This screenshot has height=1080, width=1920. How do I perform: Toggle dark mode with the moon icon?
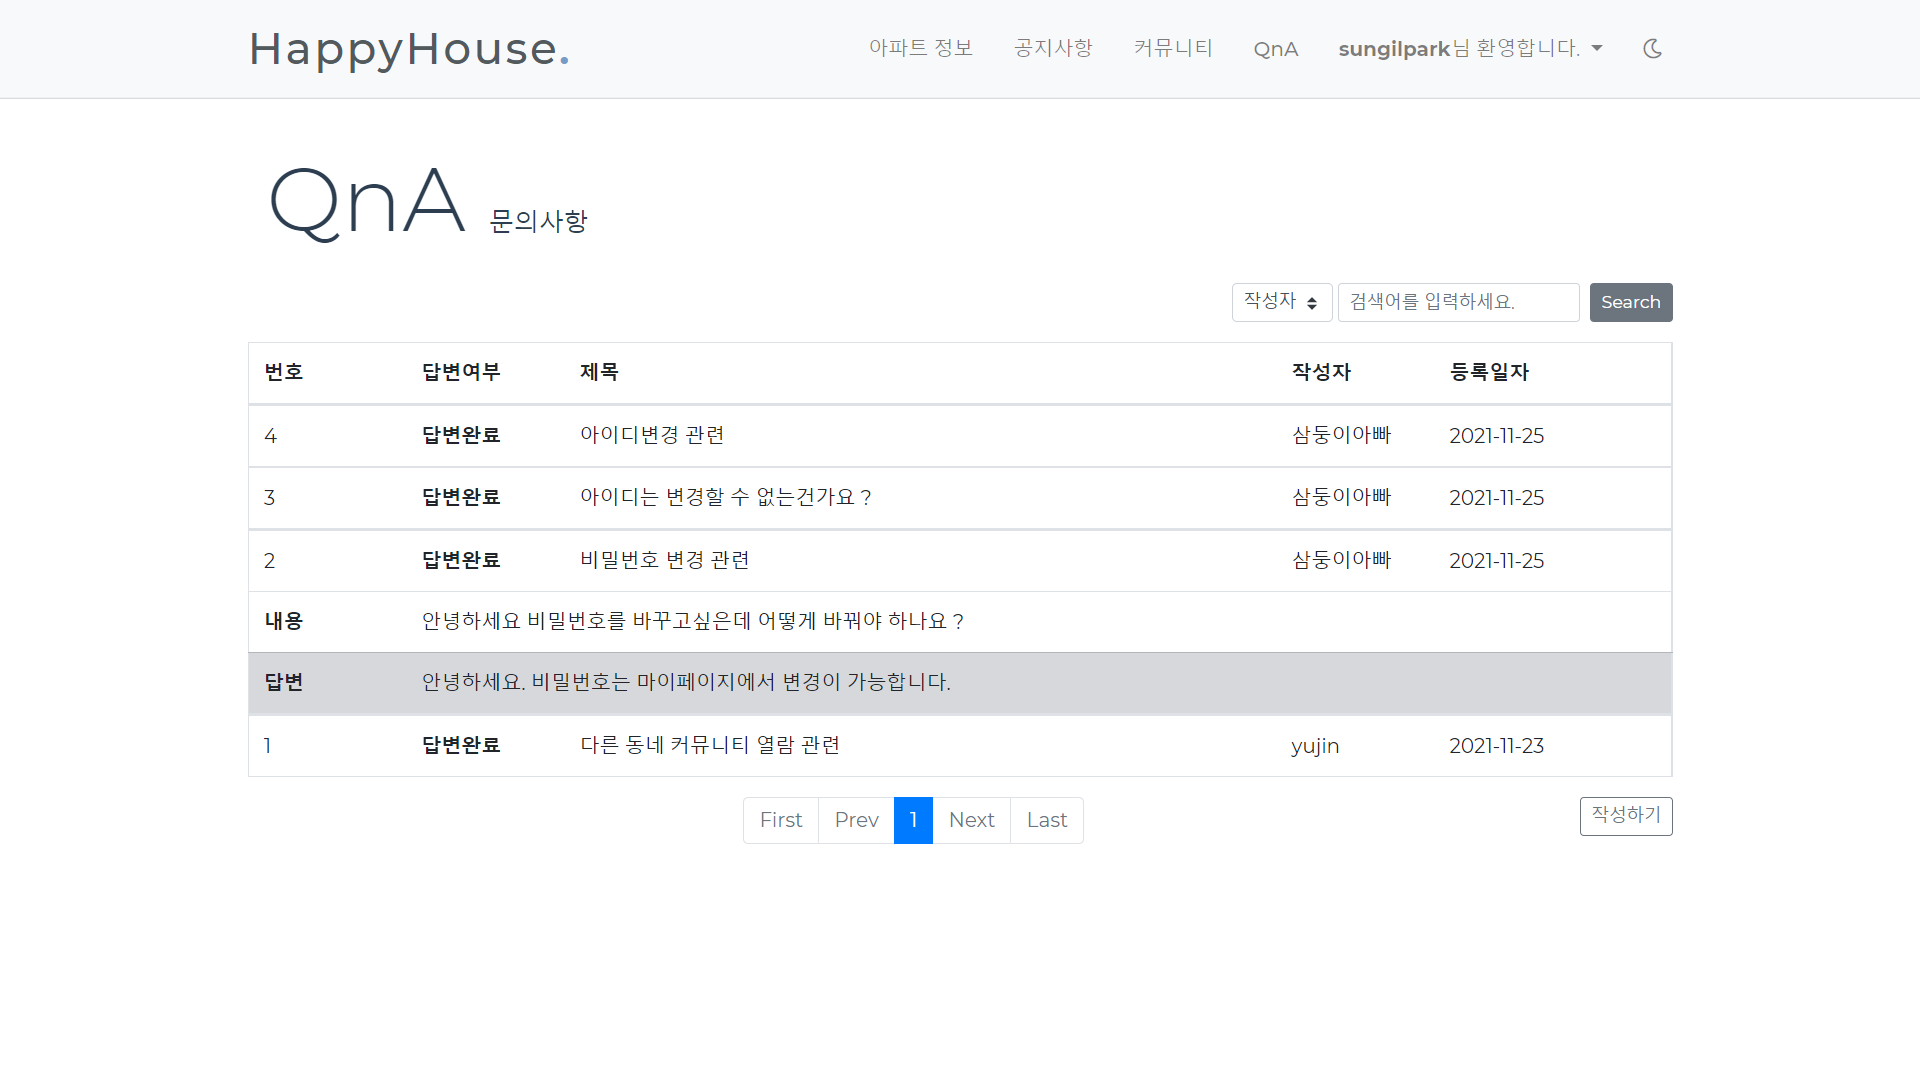click(1652, 48)
